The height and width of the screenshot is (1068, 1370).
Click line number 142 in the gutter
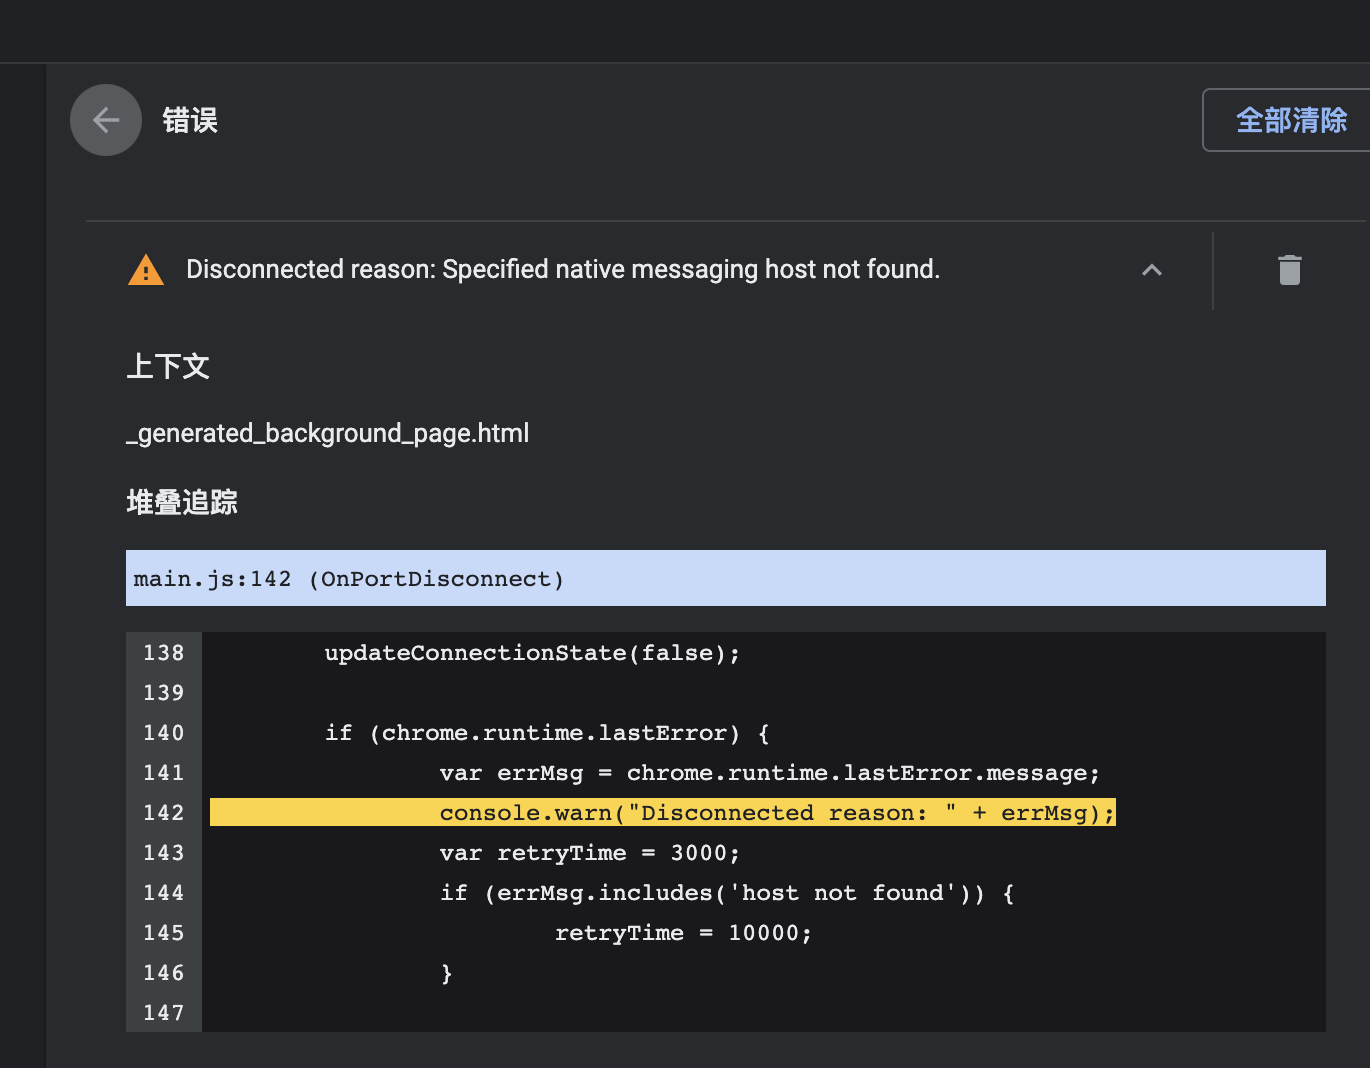coord(164,812)
